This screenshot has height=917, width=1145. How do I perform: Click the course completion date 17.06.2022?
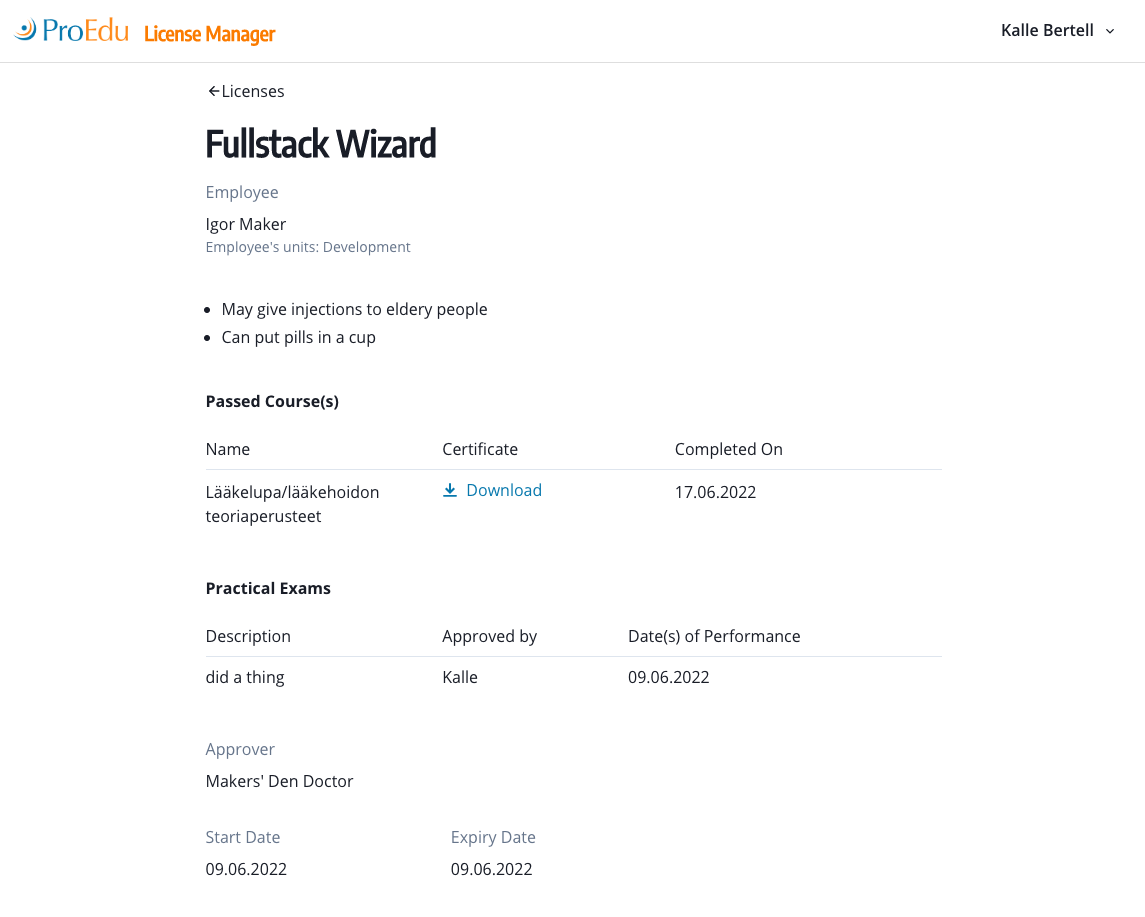coord(715,492)
